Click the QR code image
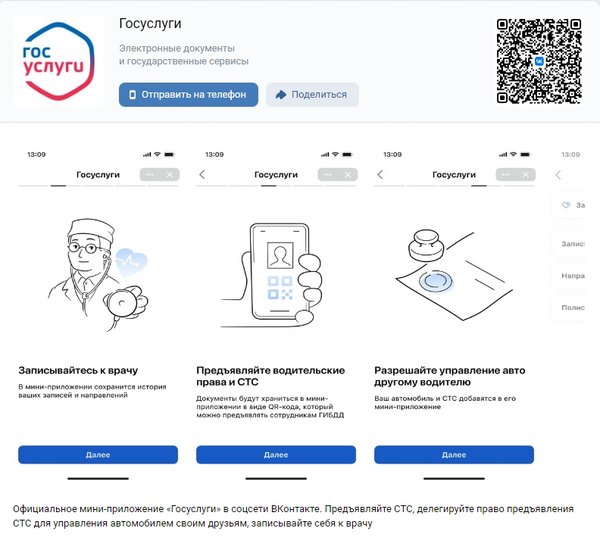The width and height of the screenshot is (600, 550). tap(539, 61)
